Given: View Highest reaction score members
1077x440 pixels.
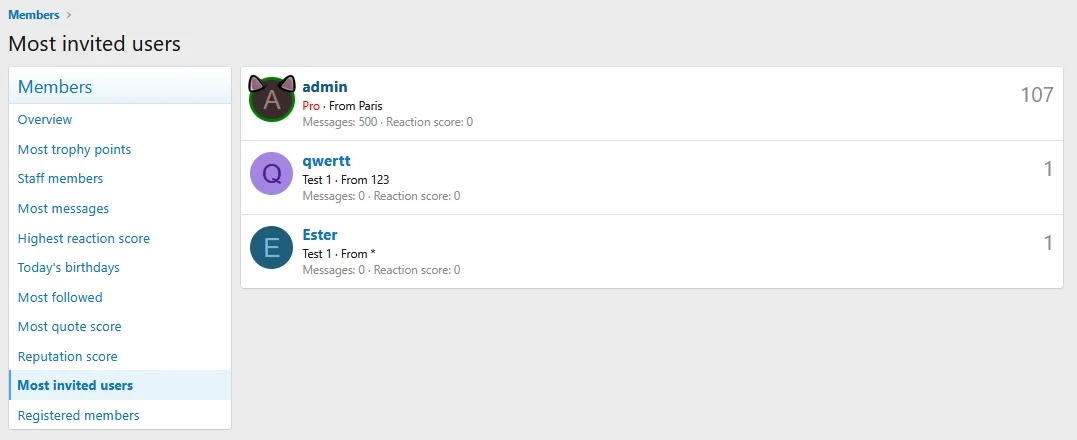Looking at the screenshot, I should (x=84, y=239).
